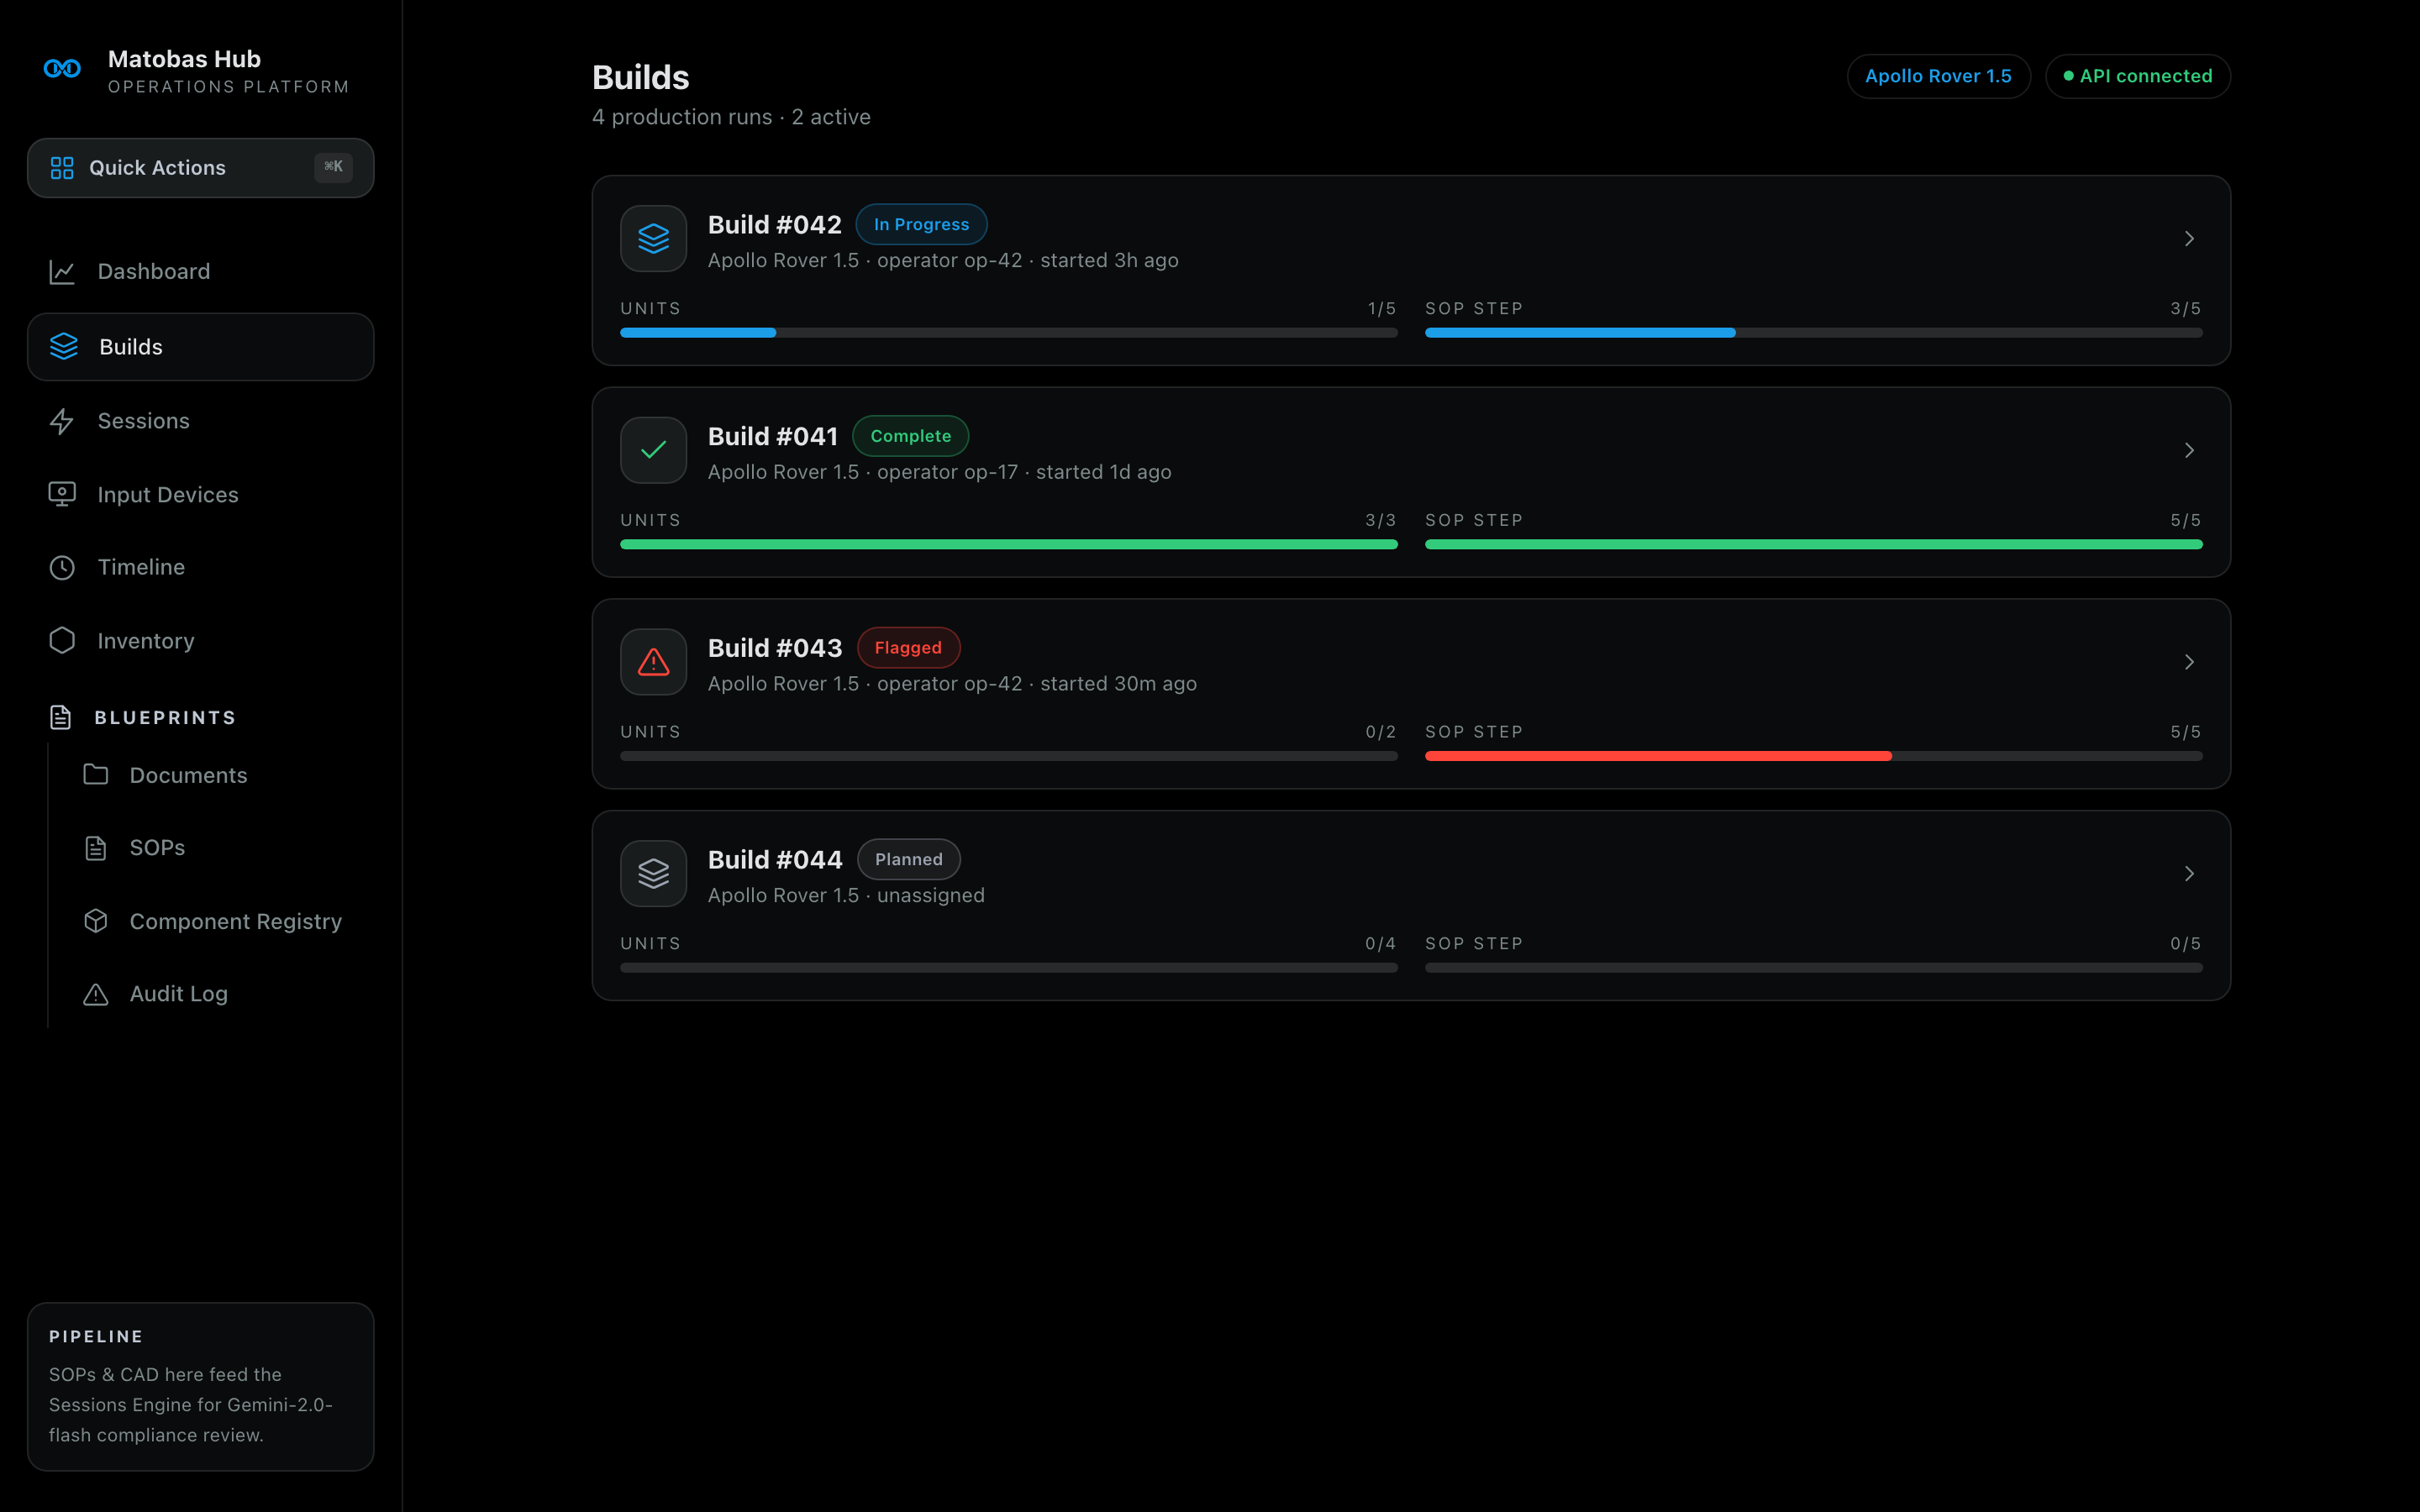Image resolution: width=2420 pixels, height=1512 pixels.
Task: Click 'Apollo Rover 1.5 · unassigned' text
Action: tap(846, 896)
